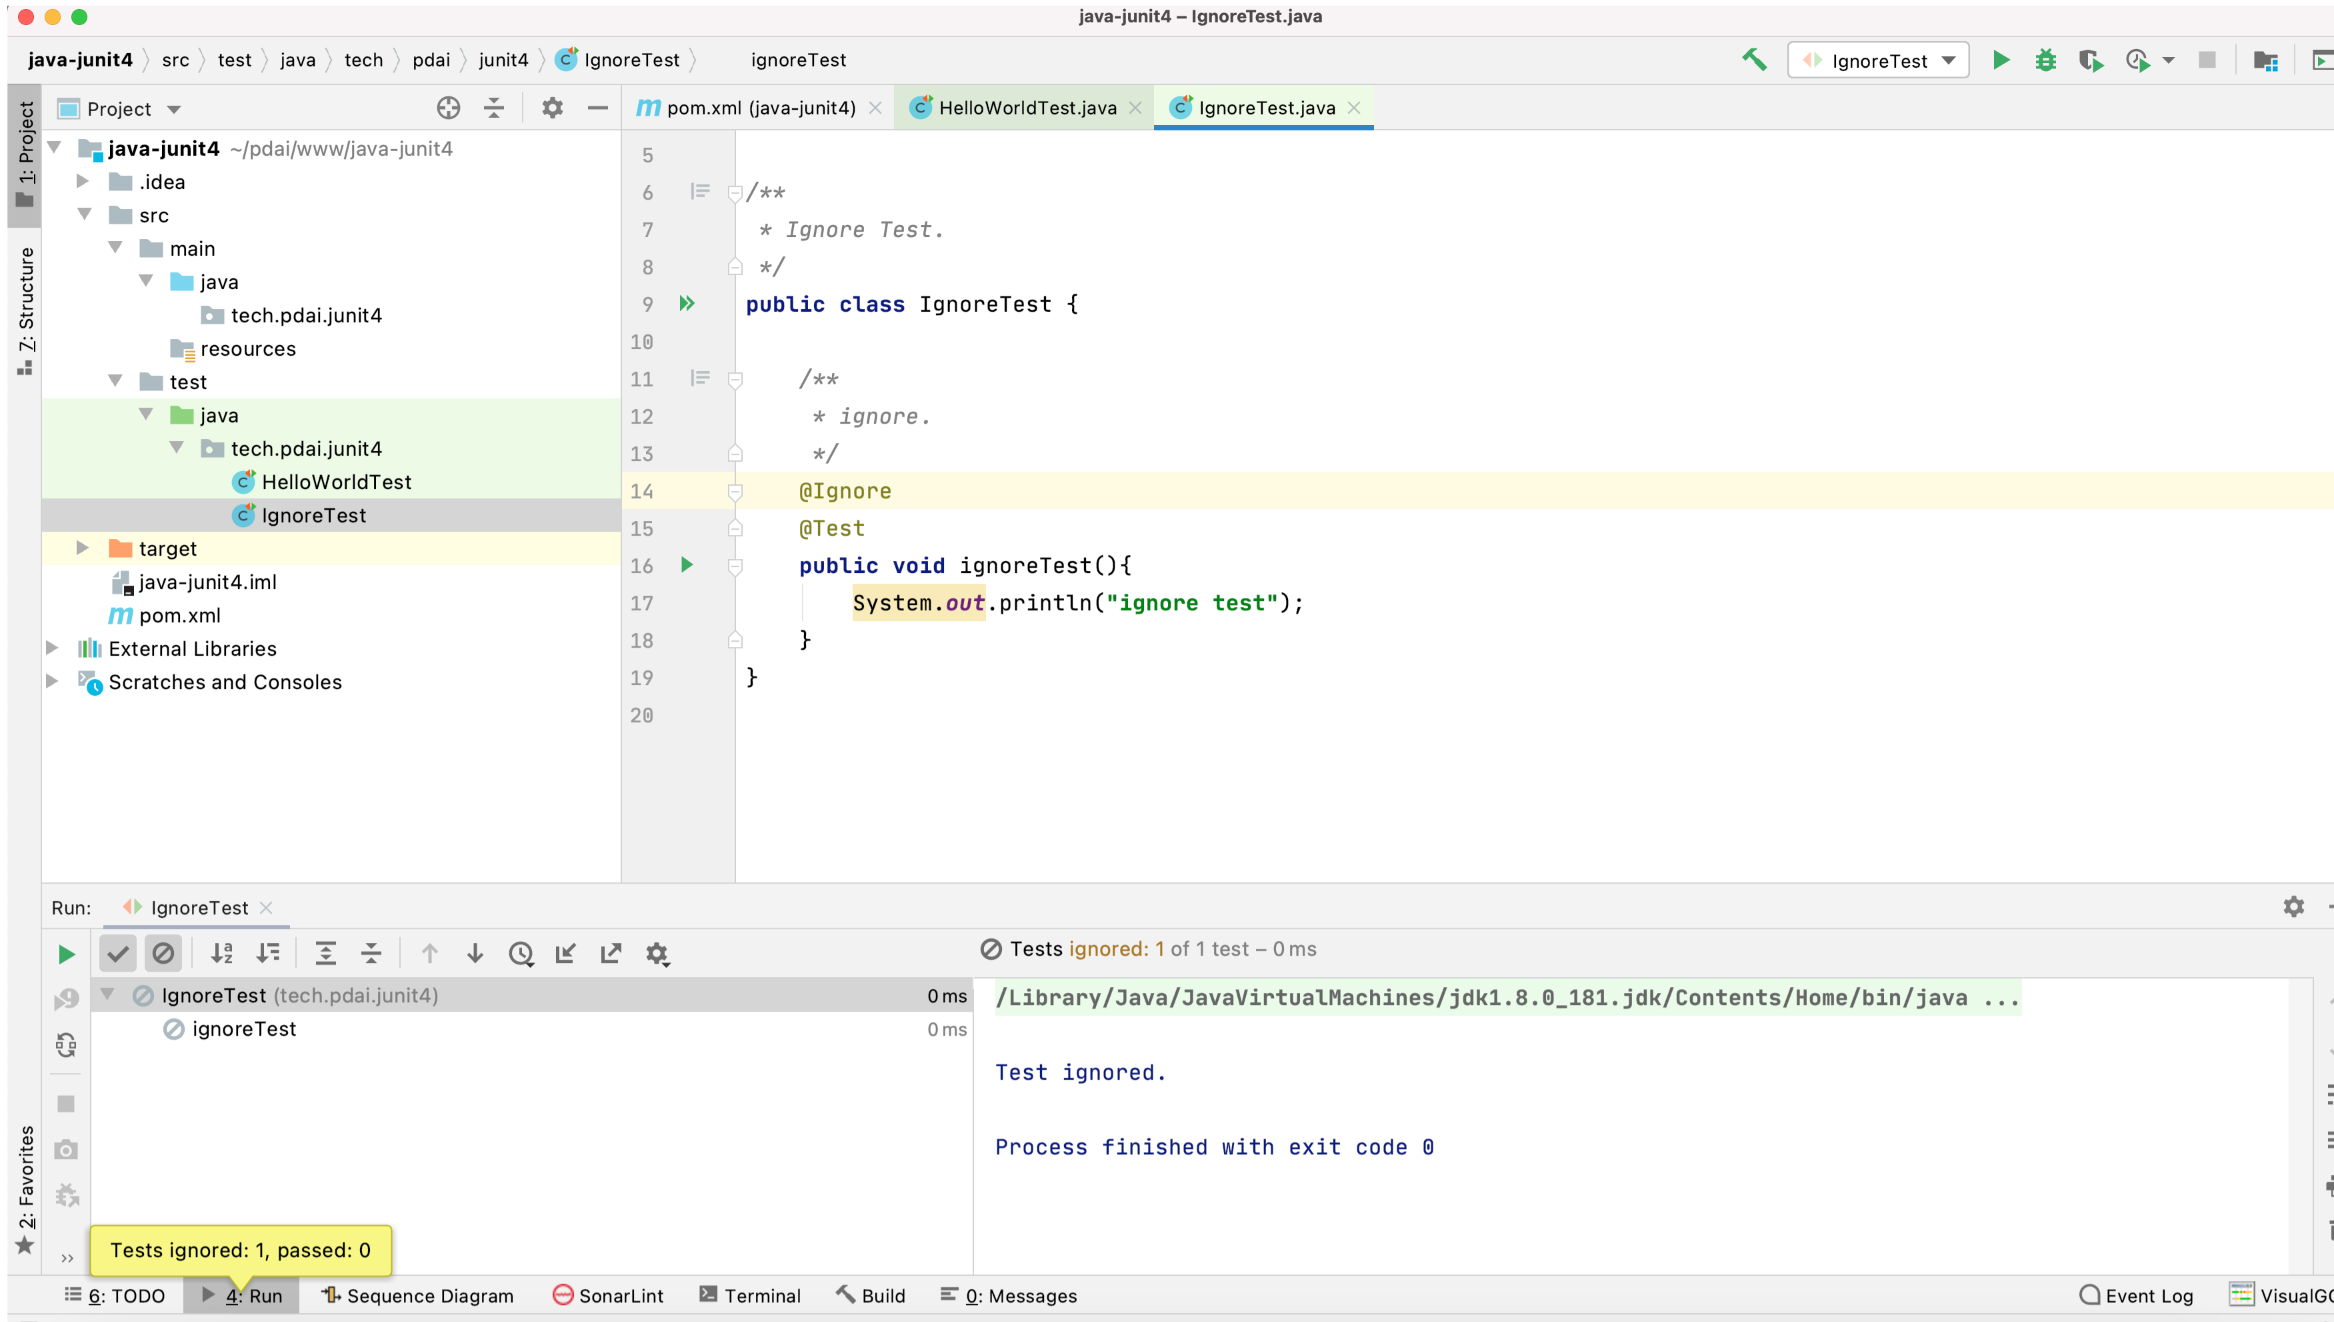Toggle the 1: Project side panel
The image size is (2334, 1322).
(25, 155)
